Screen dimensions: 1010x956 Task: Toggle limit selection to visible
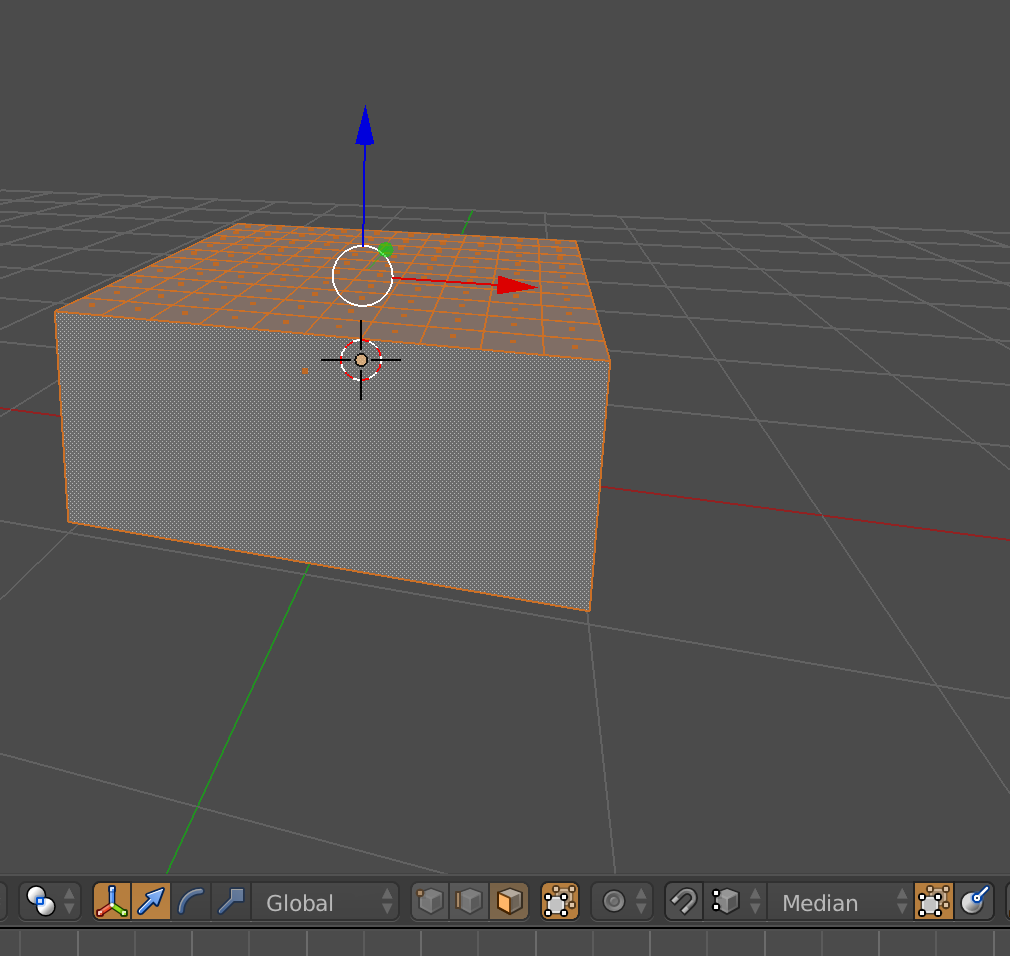pos(558,901)
